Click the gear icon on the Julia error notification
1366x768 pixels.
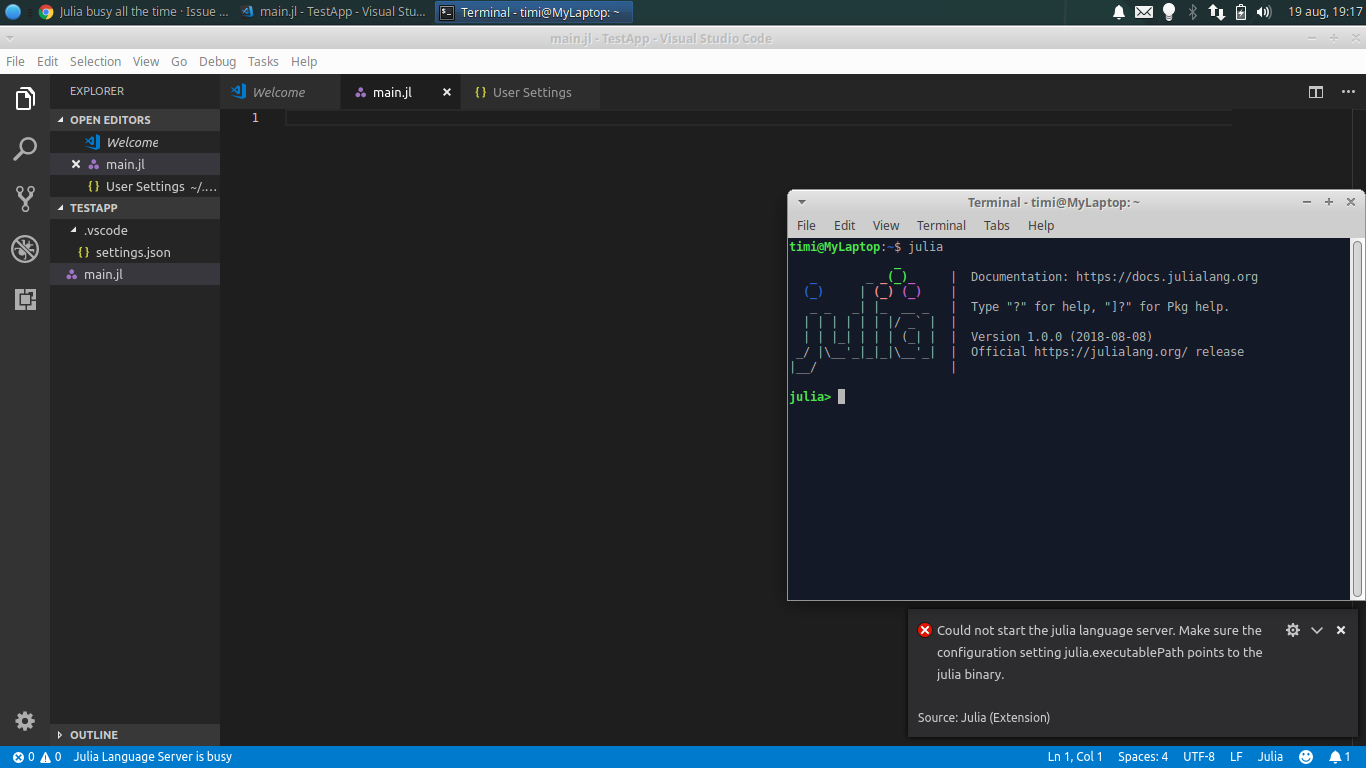(x=1293, y=630)
